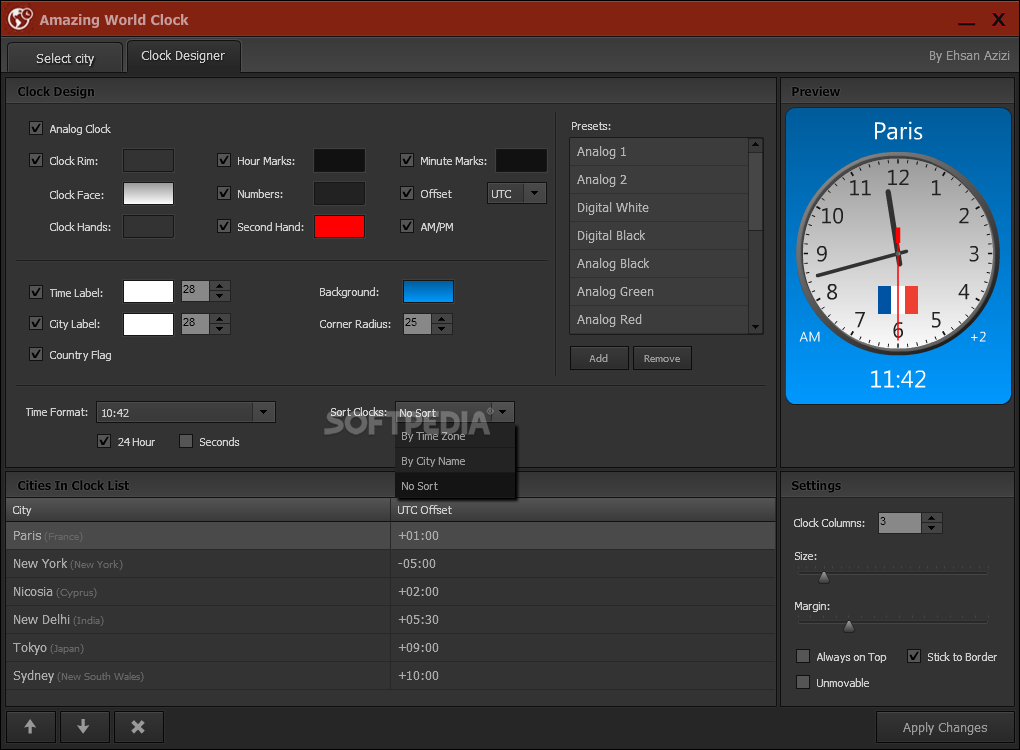The image size is (1020, 750).
Task: Disable the Time Label checkbox
Action: coord(36,292)
